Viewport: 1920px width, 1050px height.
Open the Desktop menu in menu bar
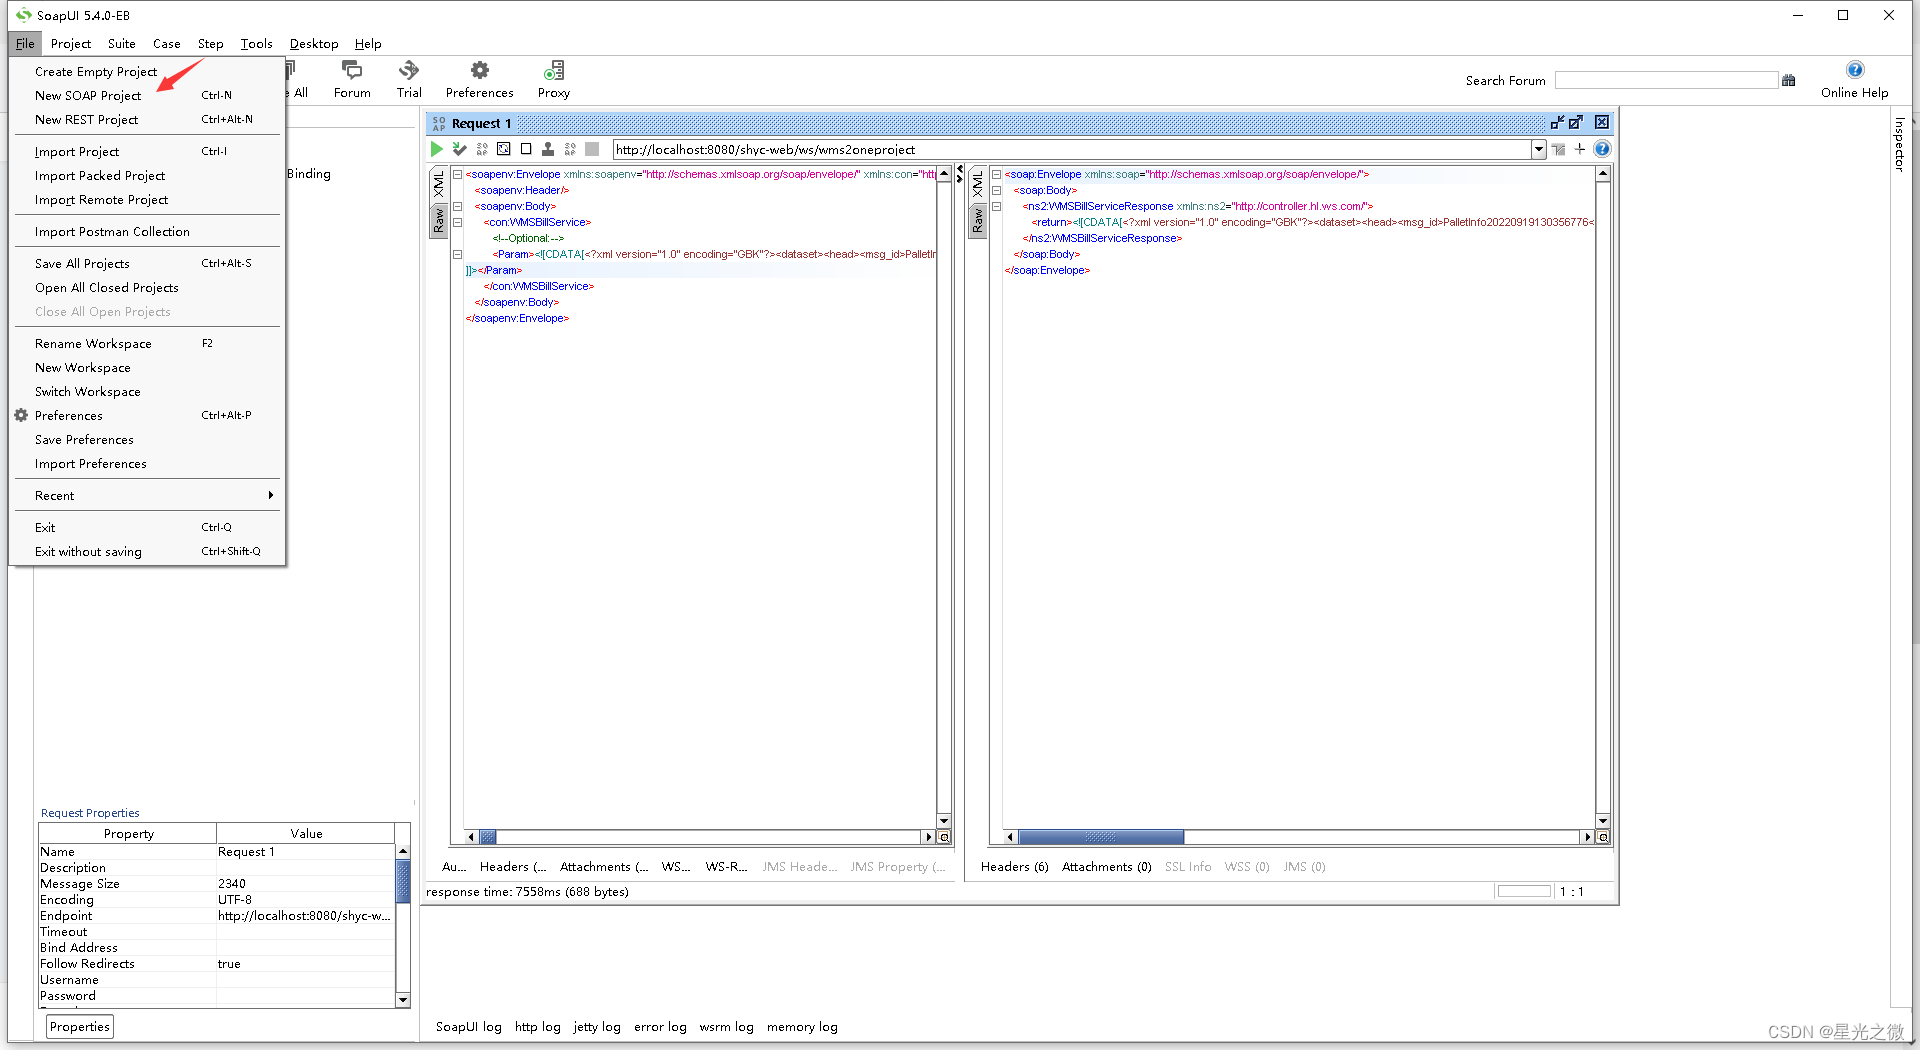click(314, 43)
